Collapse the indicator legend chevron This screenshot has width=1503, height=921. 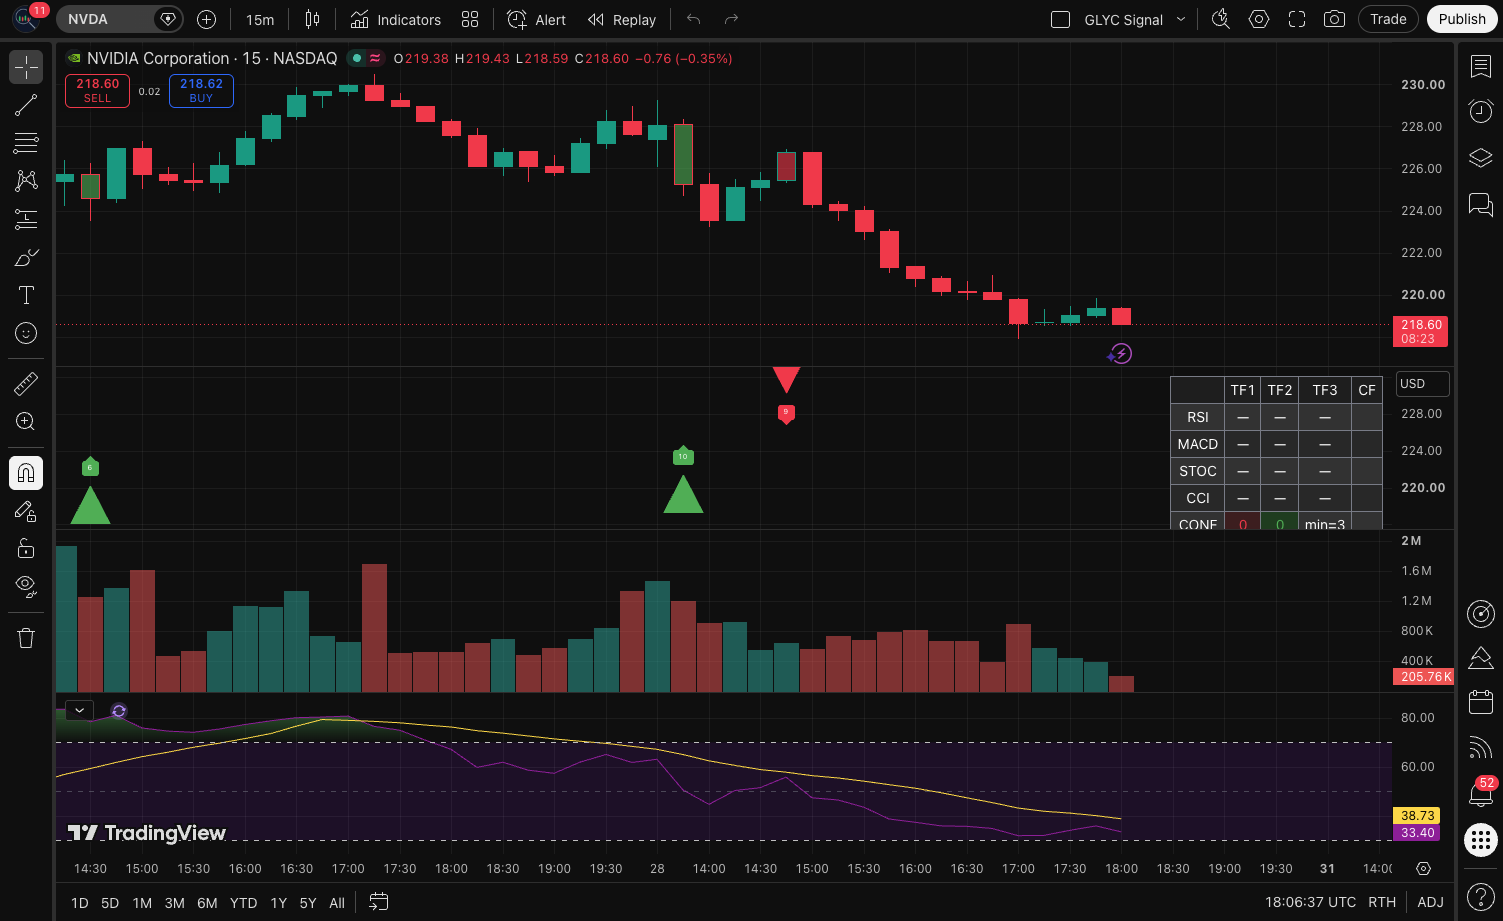[79, 710]
